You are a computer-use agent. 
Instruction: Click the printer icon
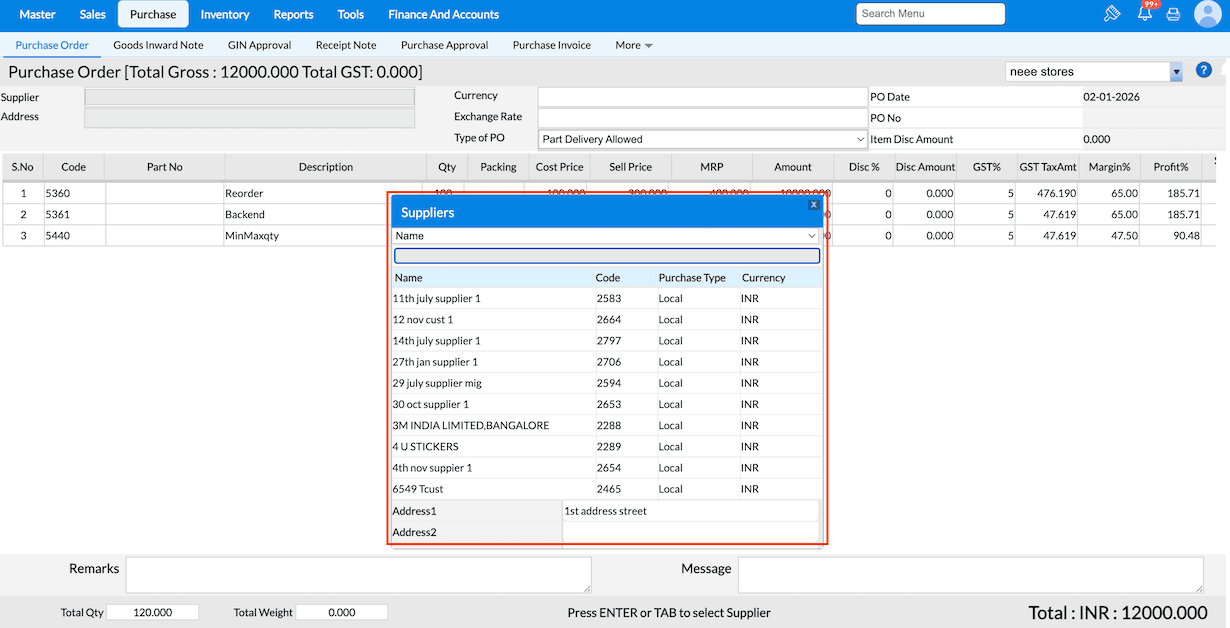coord(1174,15)
